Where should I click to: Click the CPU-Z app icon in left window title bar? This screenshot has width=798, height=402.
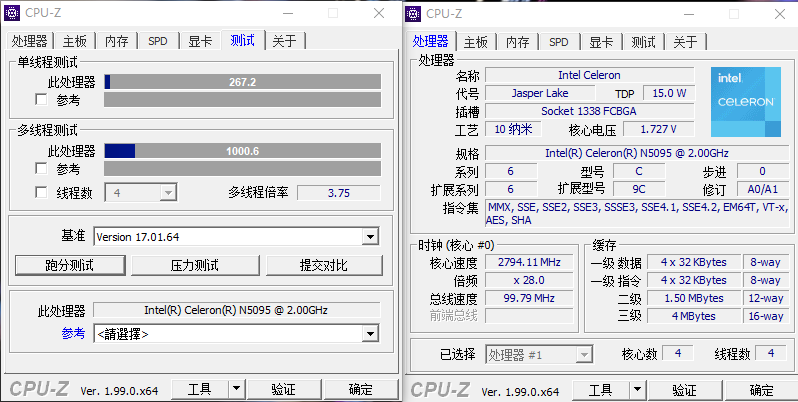[12, 13]
